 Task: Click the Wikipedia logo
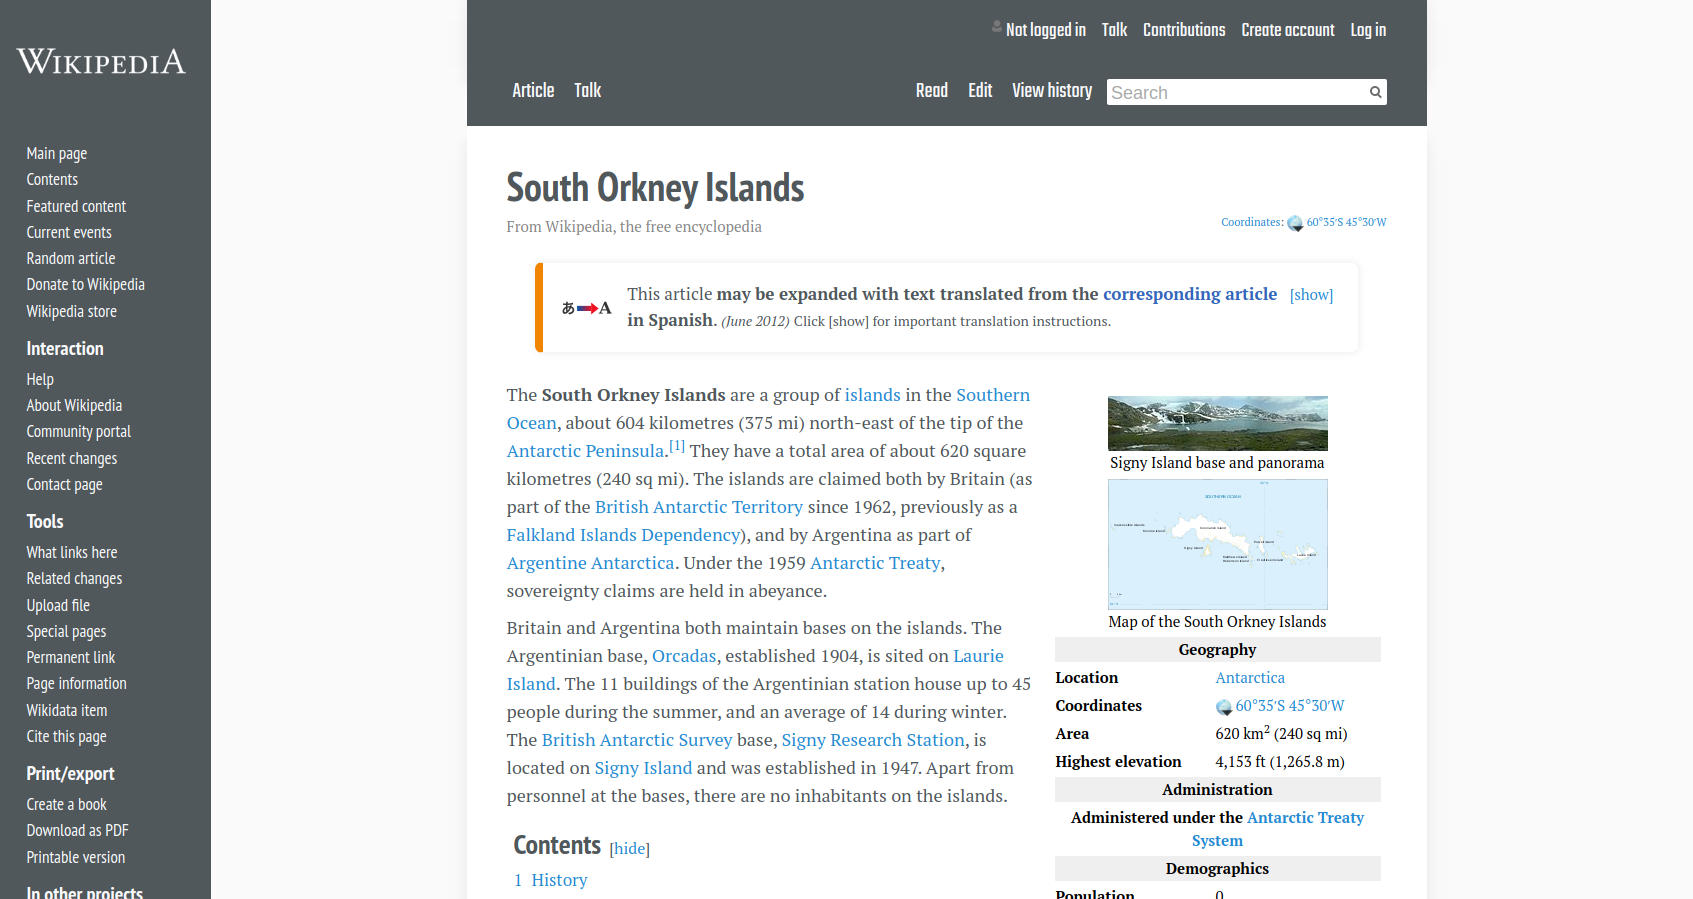pos(101,62)
